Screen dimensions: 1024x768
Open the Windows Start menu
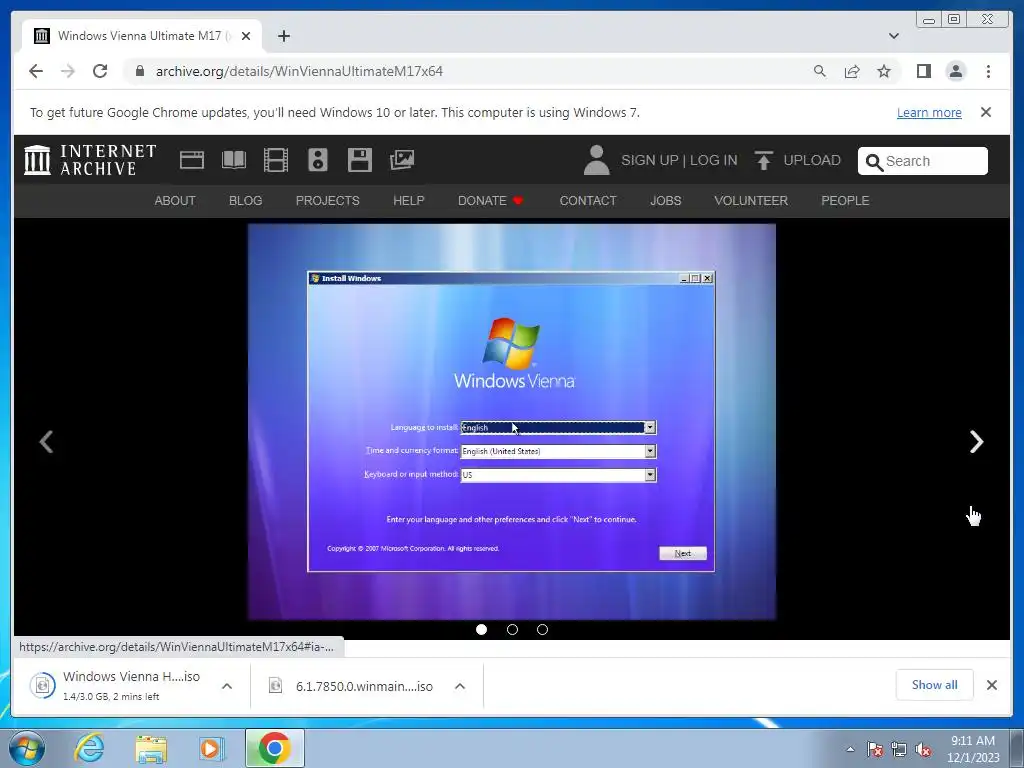[x=27, y=748]
